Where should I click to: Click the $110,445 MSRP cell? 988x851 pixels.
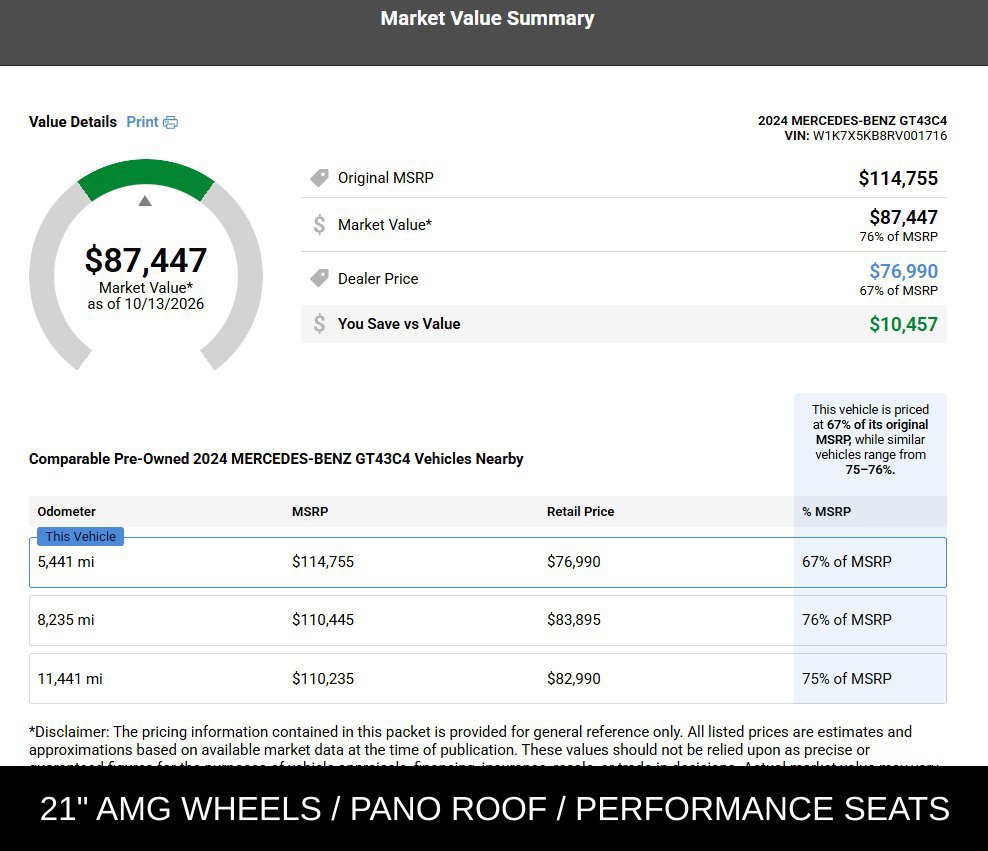[x=323, y=619]
